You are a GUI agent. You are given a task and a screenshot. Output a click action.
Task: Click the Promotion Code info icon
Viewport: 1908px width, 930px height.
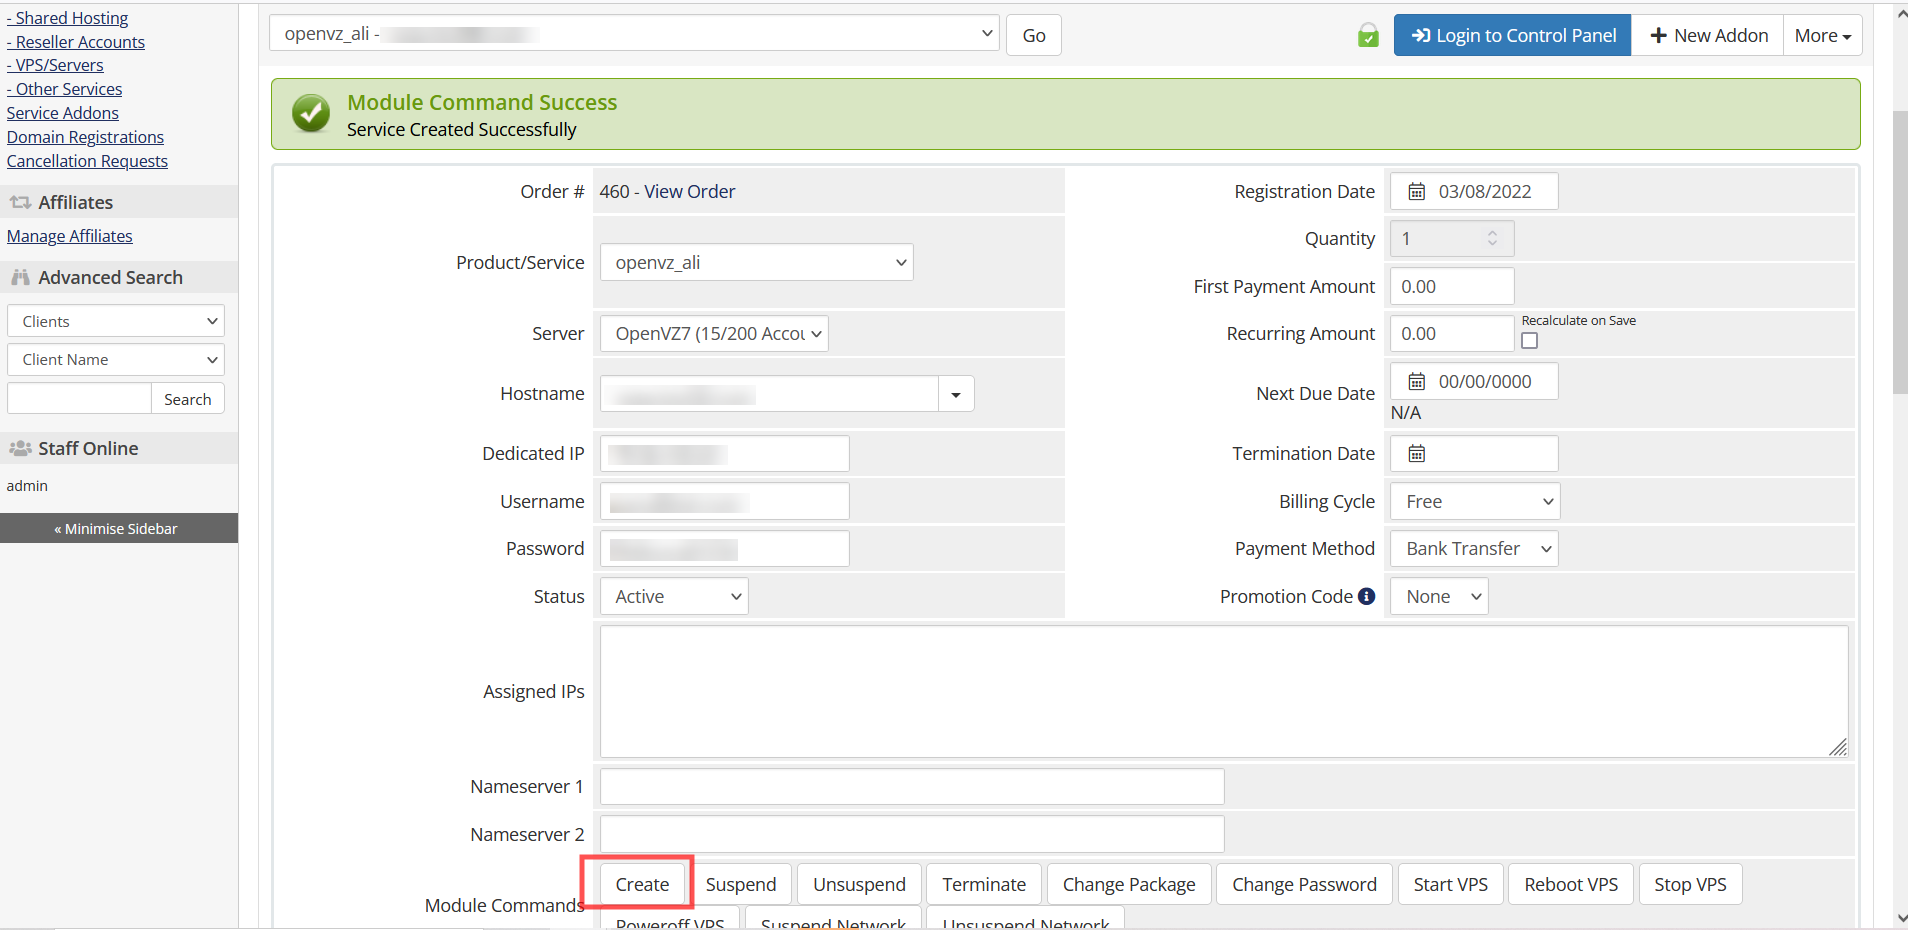point(1366,597)
